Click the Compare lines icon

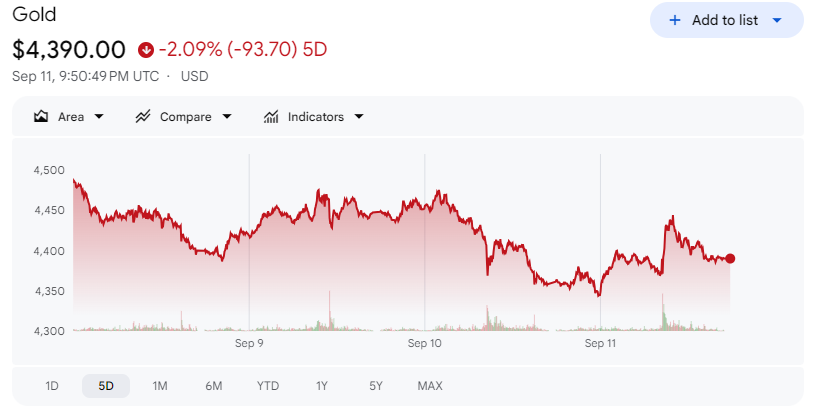point(143,117)
